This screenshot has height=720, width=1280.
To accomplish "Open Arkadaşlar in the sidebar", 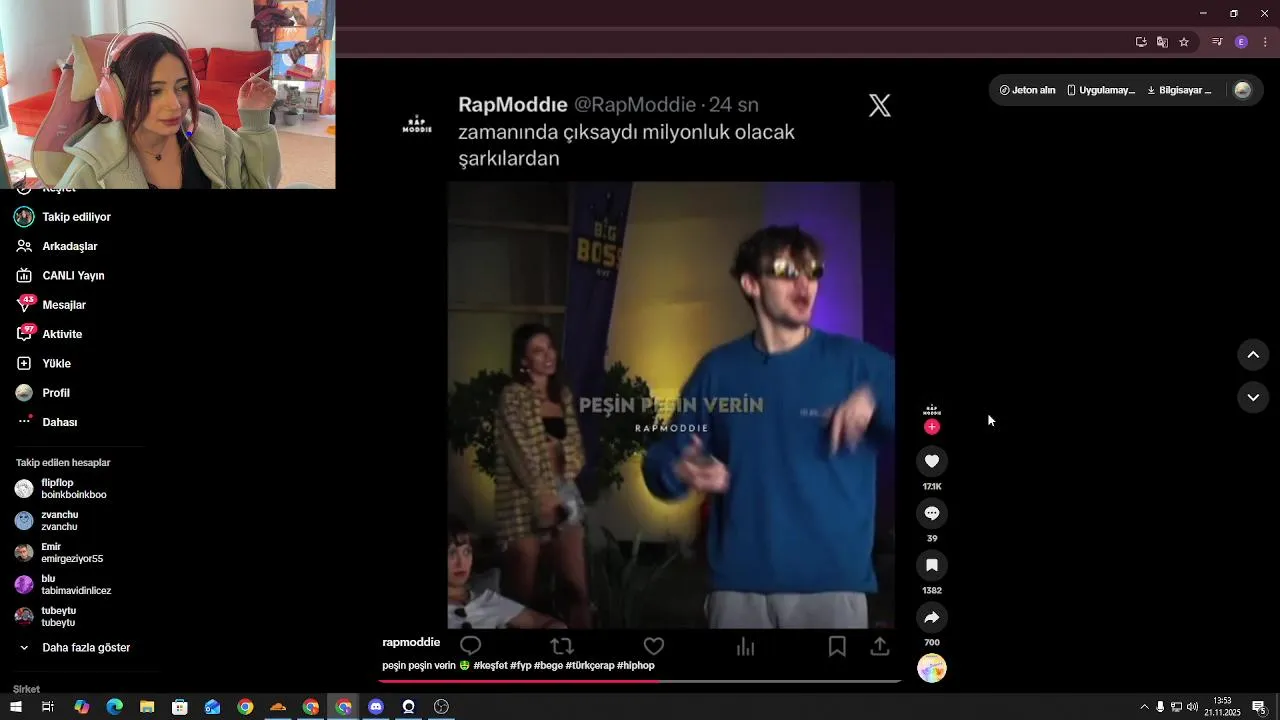I will [x=56, y=246].
